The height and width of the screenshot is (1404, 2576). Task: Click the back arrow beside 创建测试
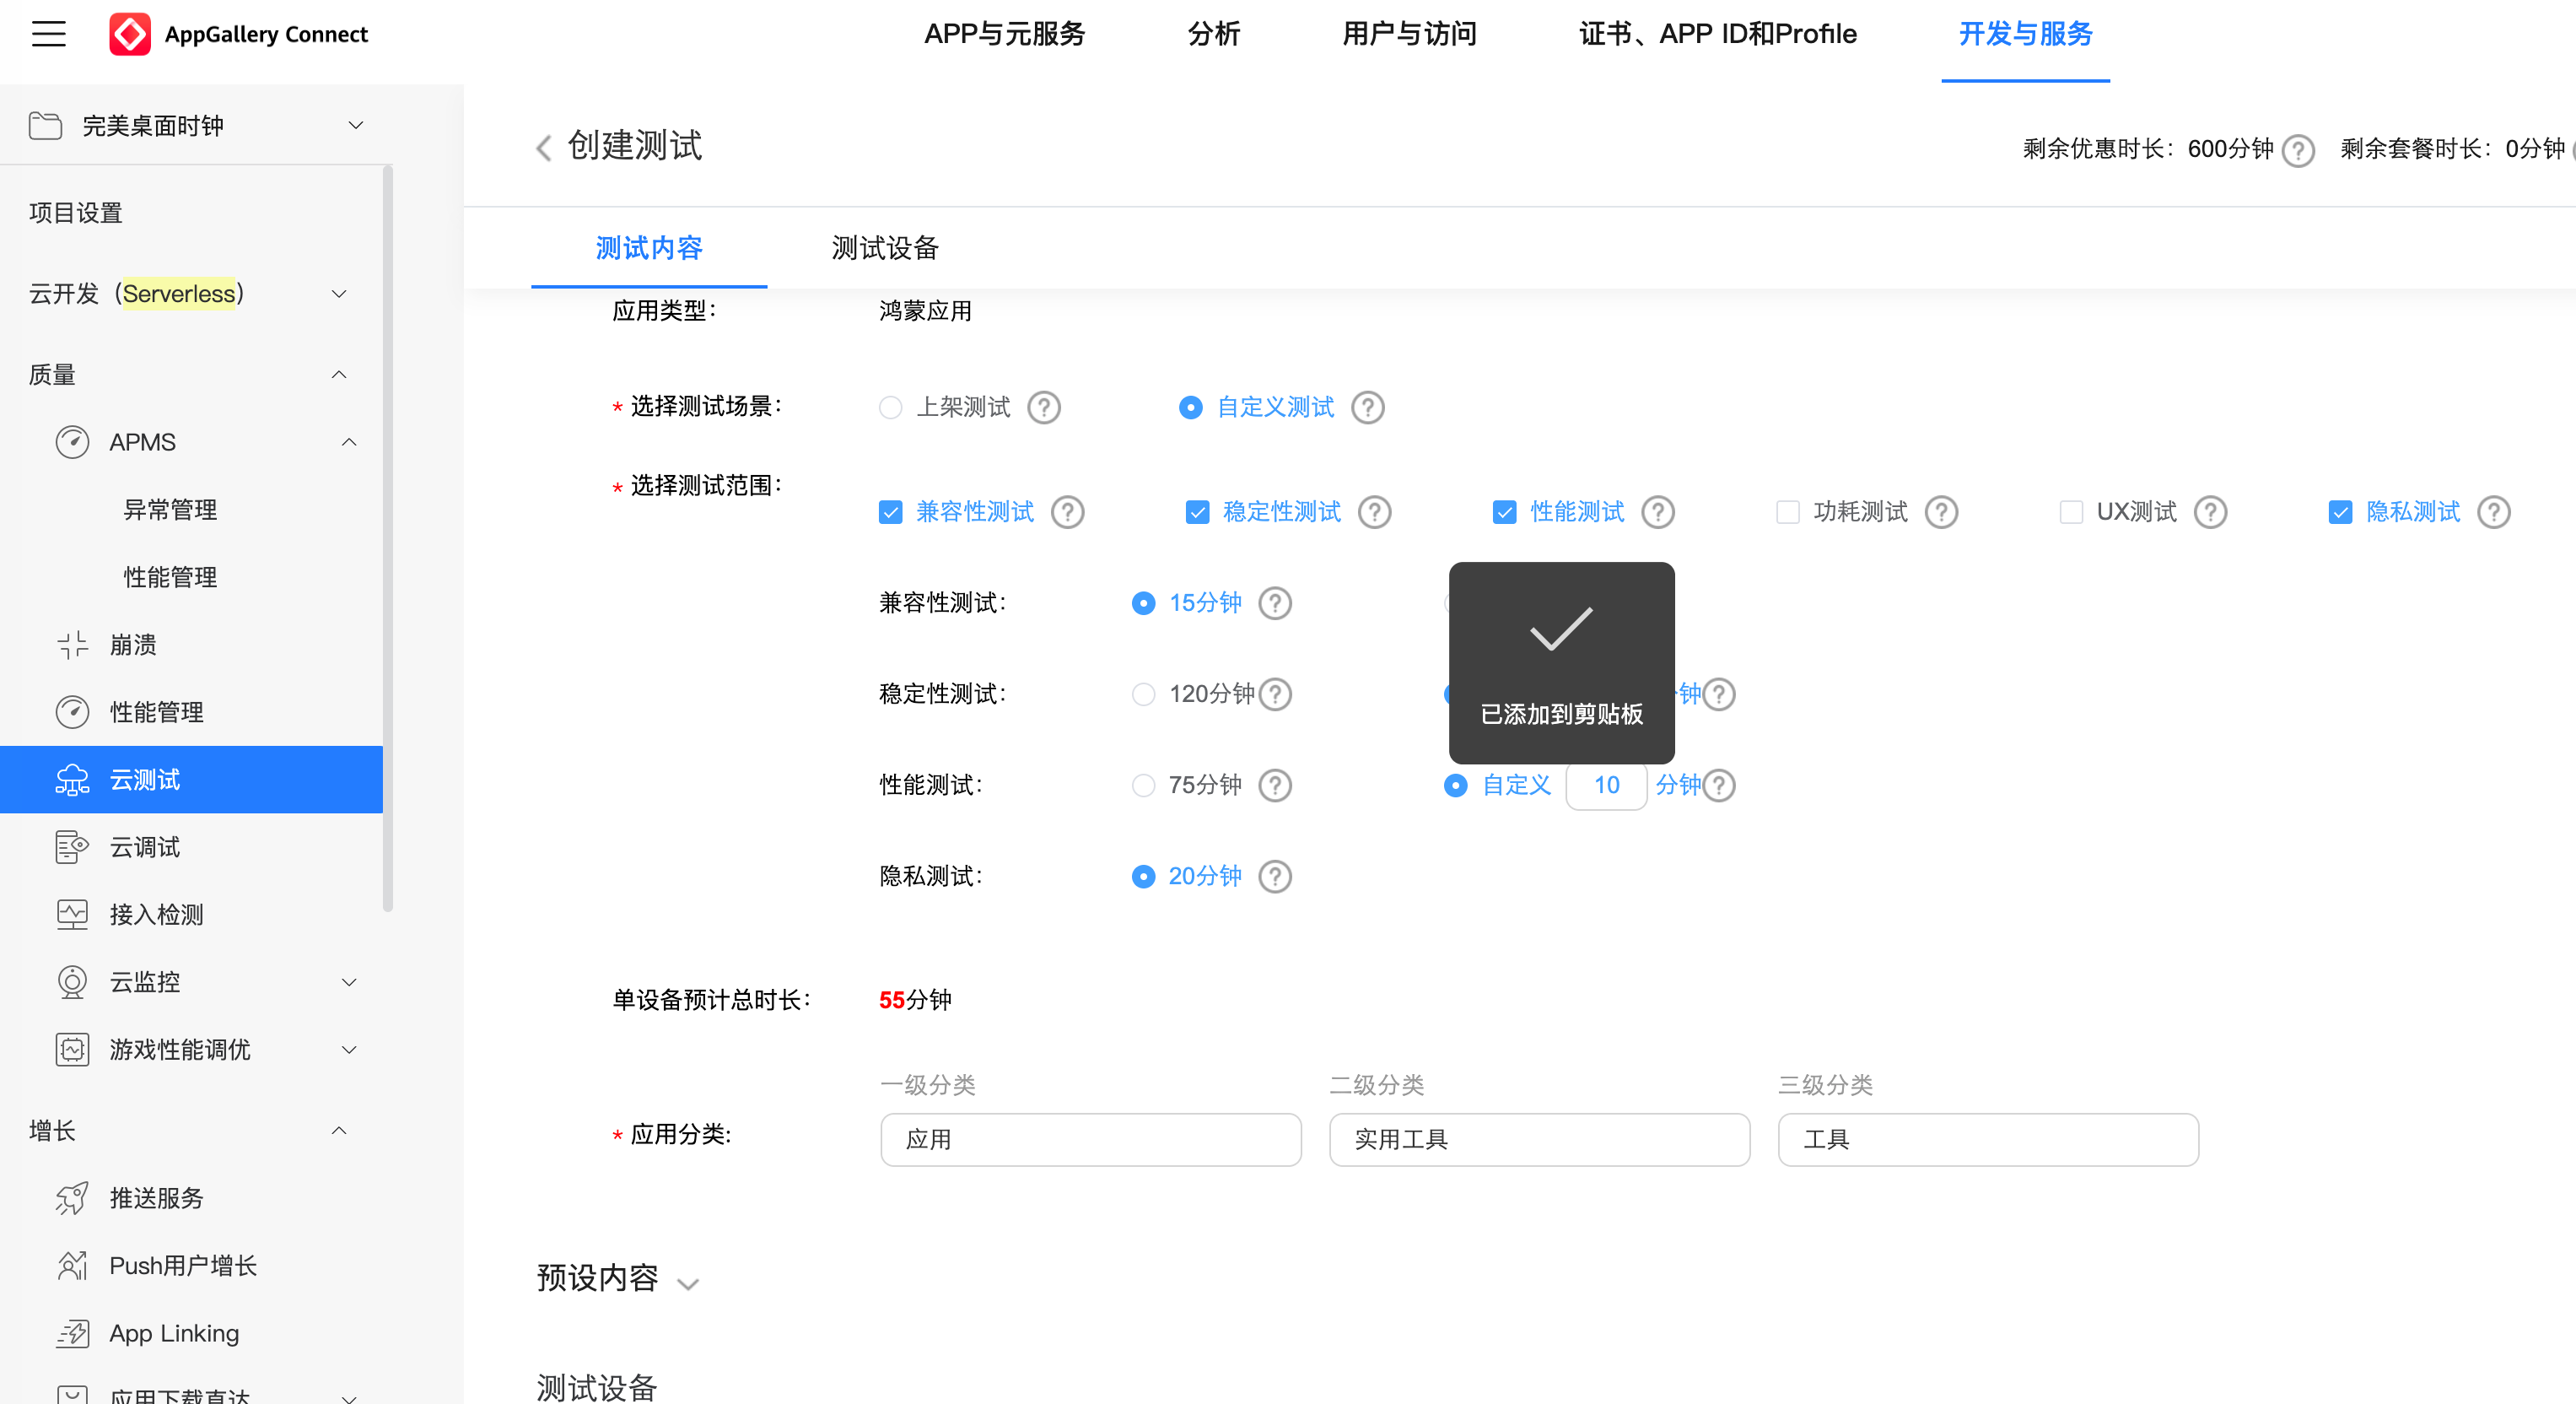(543, 148)
